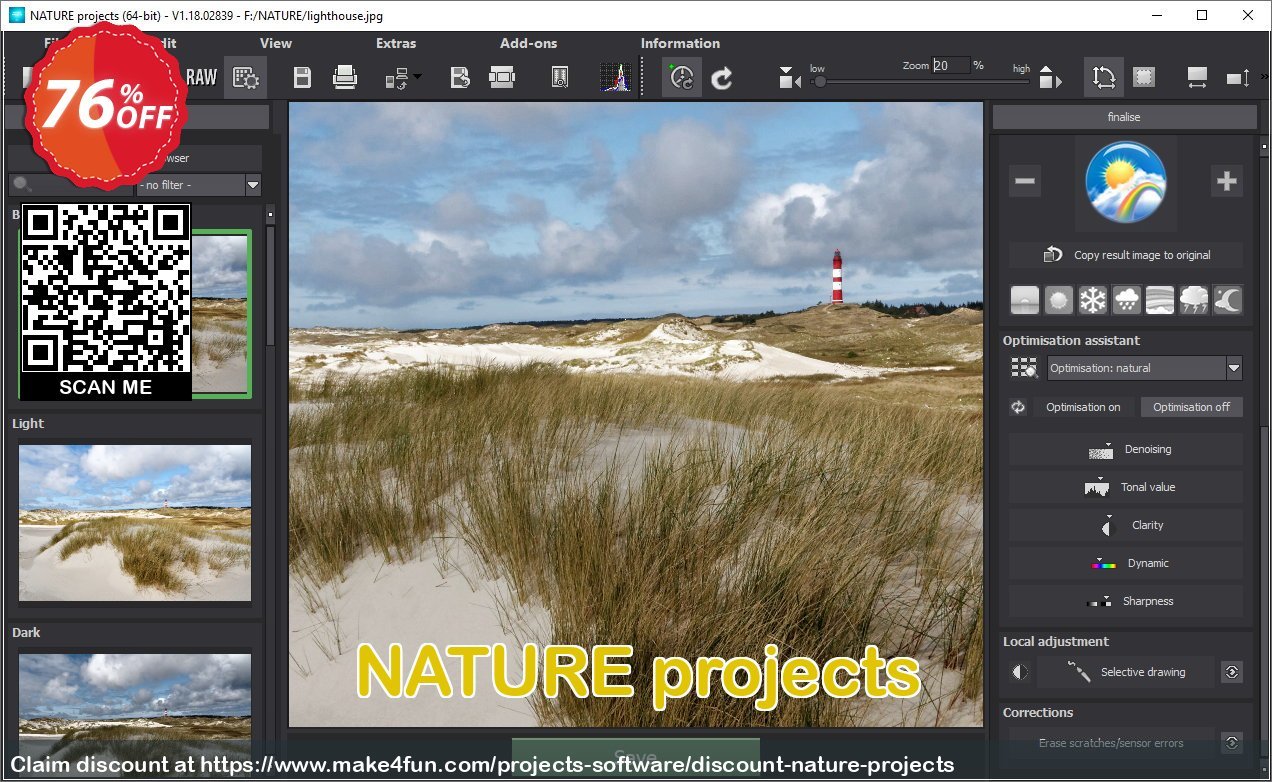Switch to Optimisation on
This screenshot has width=1272, height=782.
[1083, 407]
